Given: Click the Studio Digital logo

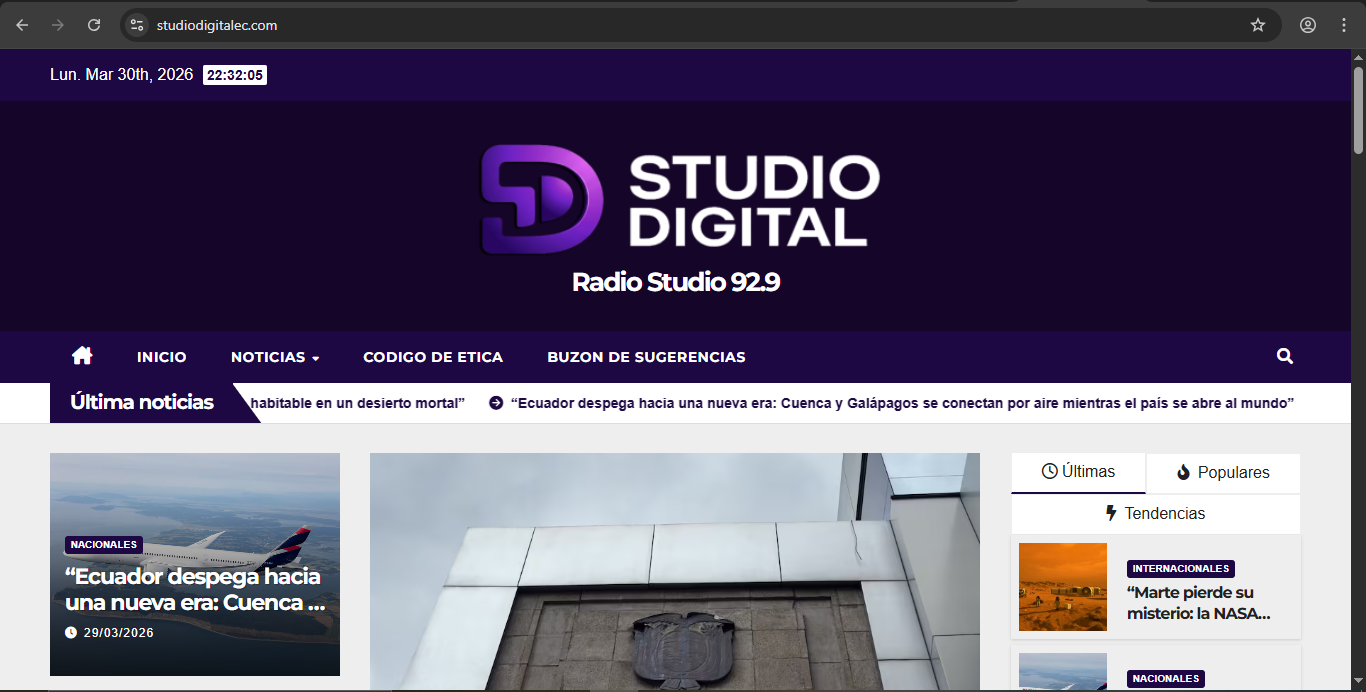Looking at the screenshot, I should 680,198.
